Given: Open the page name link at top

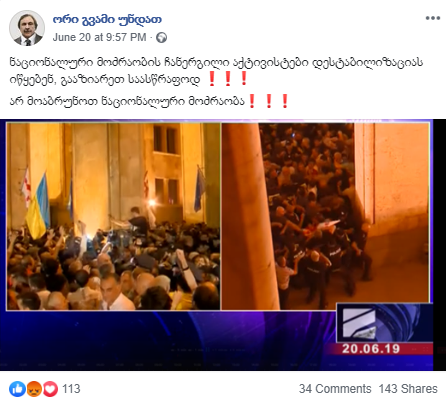Looking at the screenshot, I should tap(107, 20).
